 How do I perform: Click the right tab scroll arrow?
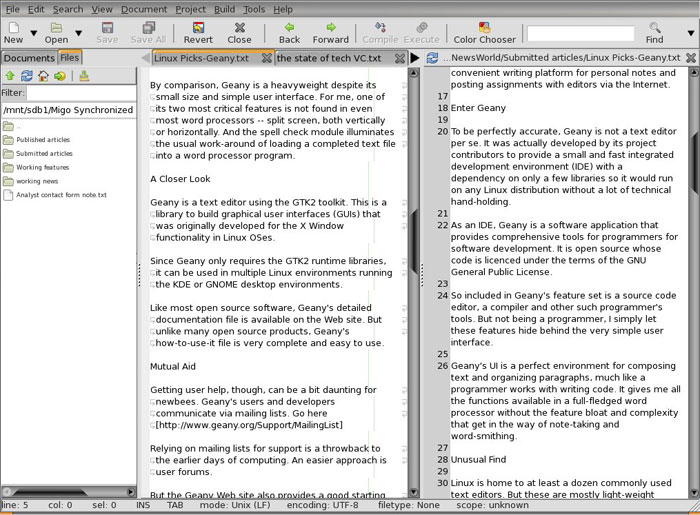[x=415, y=58]
